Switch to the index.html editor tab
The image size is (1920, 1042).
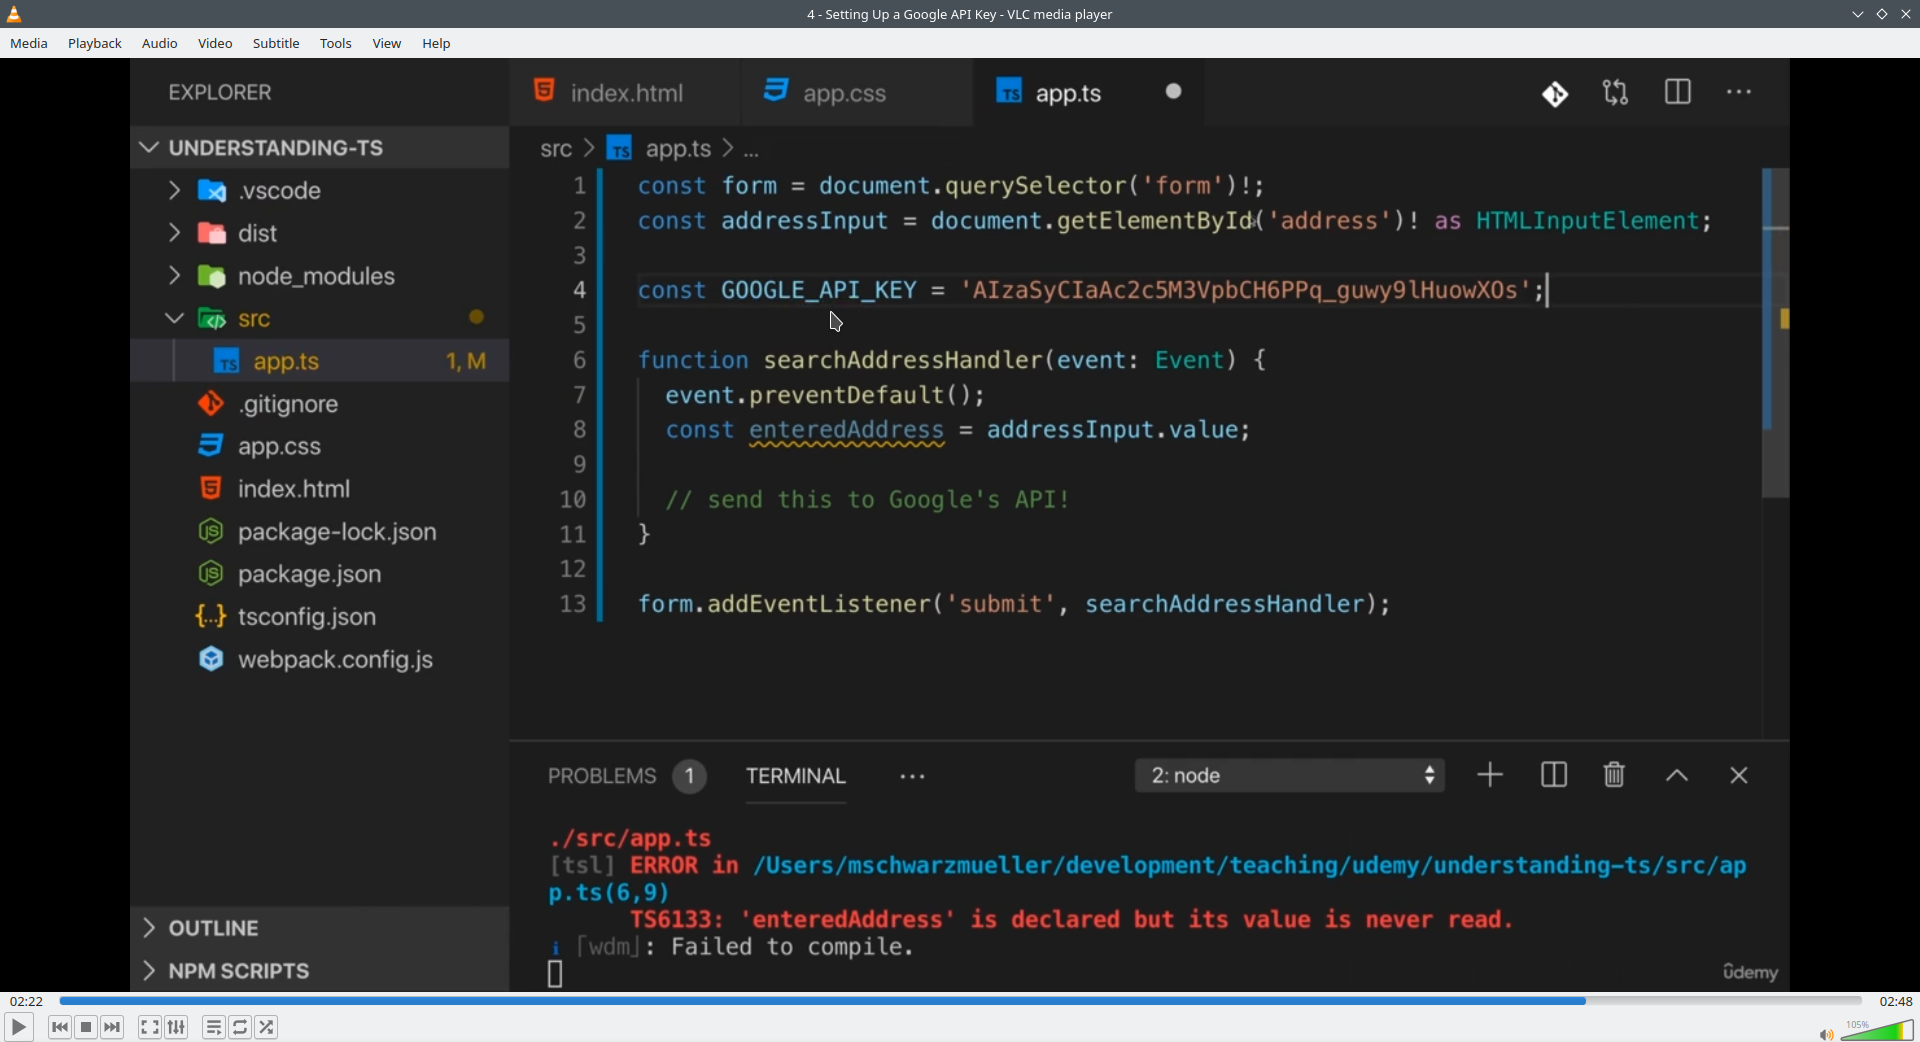[625, 92]
